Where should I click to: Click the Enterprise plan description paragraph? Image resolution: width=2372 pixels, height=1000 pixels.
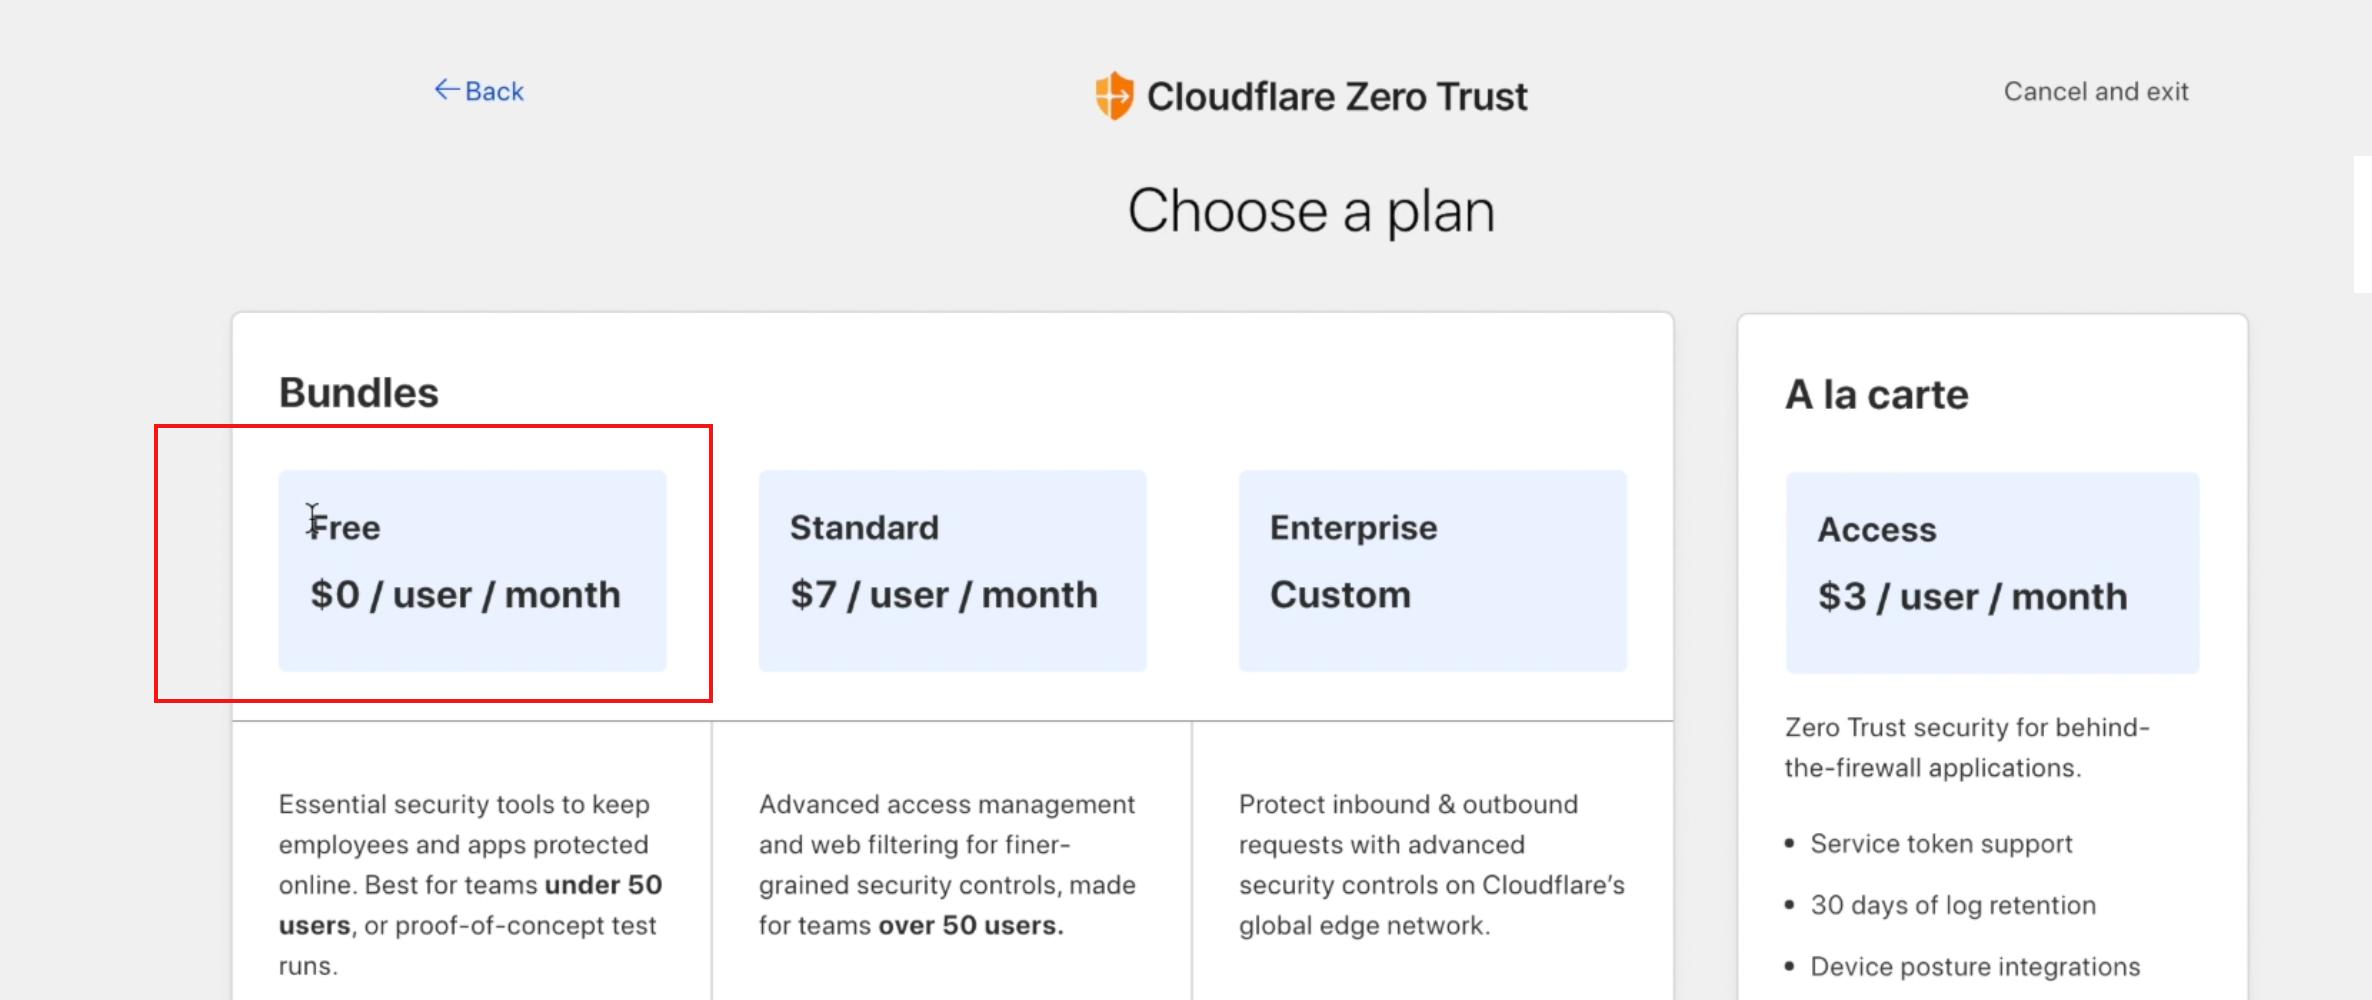(1431, 864)
